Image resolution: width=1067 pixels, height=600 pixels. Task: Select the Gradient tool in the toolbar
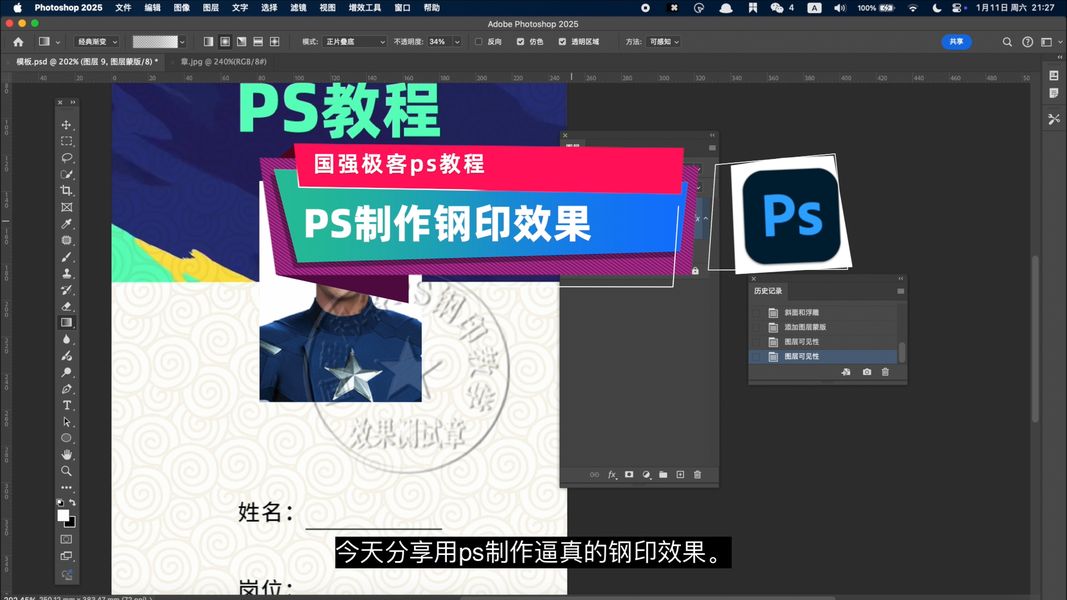point(66,323)
